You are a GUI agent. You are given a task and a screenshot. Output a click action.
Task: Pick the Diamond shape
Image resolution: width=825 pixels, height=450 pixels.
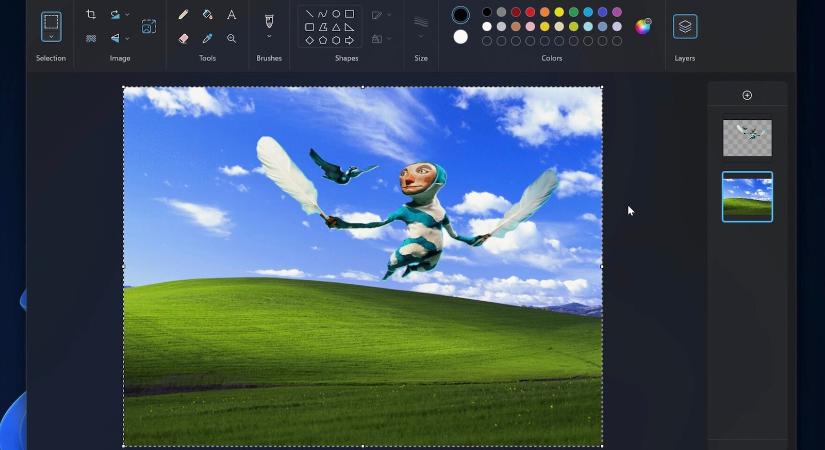[x=309, y=40]
